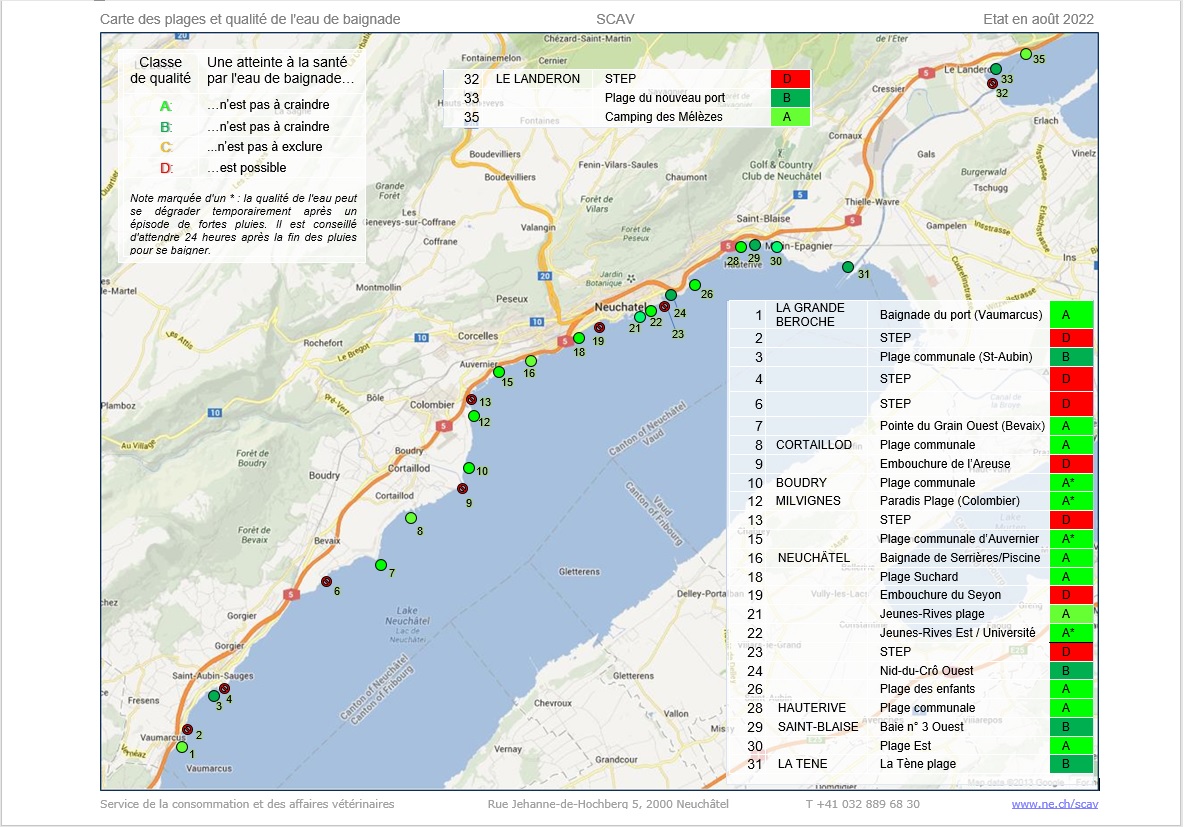Click 'Jeunes-Rives Est / Université' entry
The width and height of the screenshot is (1200, 827).
(x=958, y=633)
